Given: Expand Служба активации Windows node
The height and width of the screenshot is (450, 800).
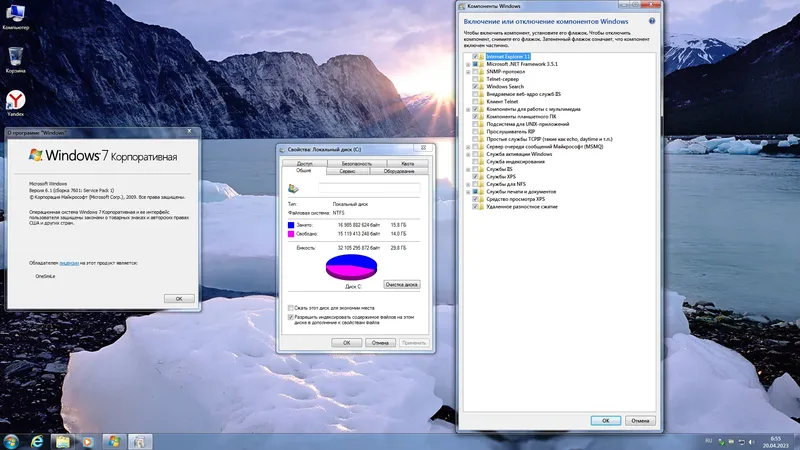Looking at the screenshot, I should click(x=468, y=154).
